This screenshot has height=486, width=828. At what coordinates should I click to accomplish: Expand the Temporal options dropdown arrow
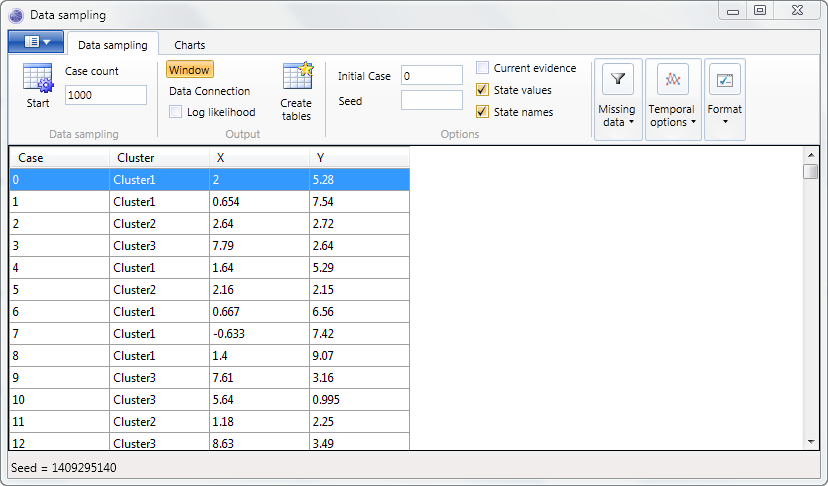tap(693, 123)
